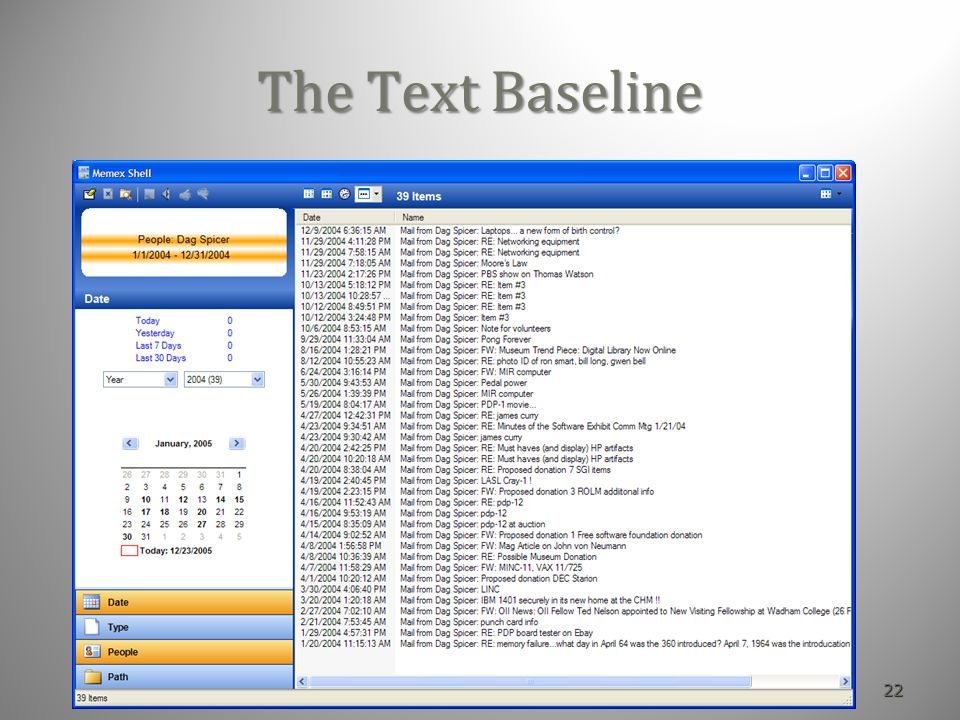
Task: Click the Yesterday filter link
Action: [155, 333]
